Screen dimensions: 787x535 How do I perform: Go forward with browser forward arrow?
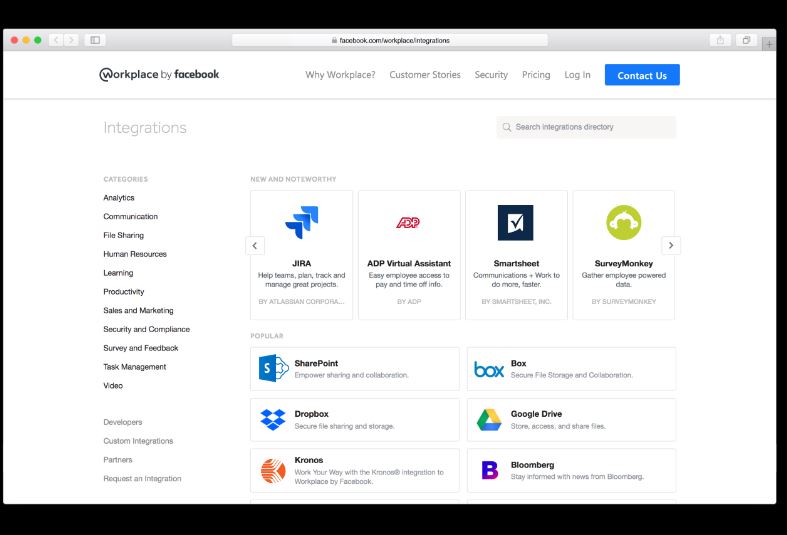(72, 40)
